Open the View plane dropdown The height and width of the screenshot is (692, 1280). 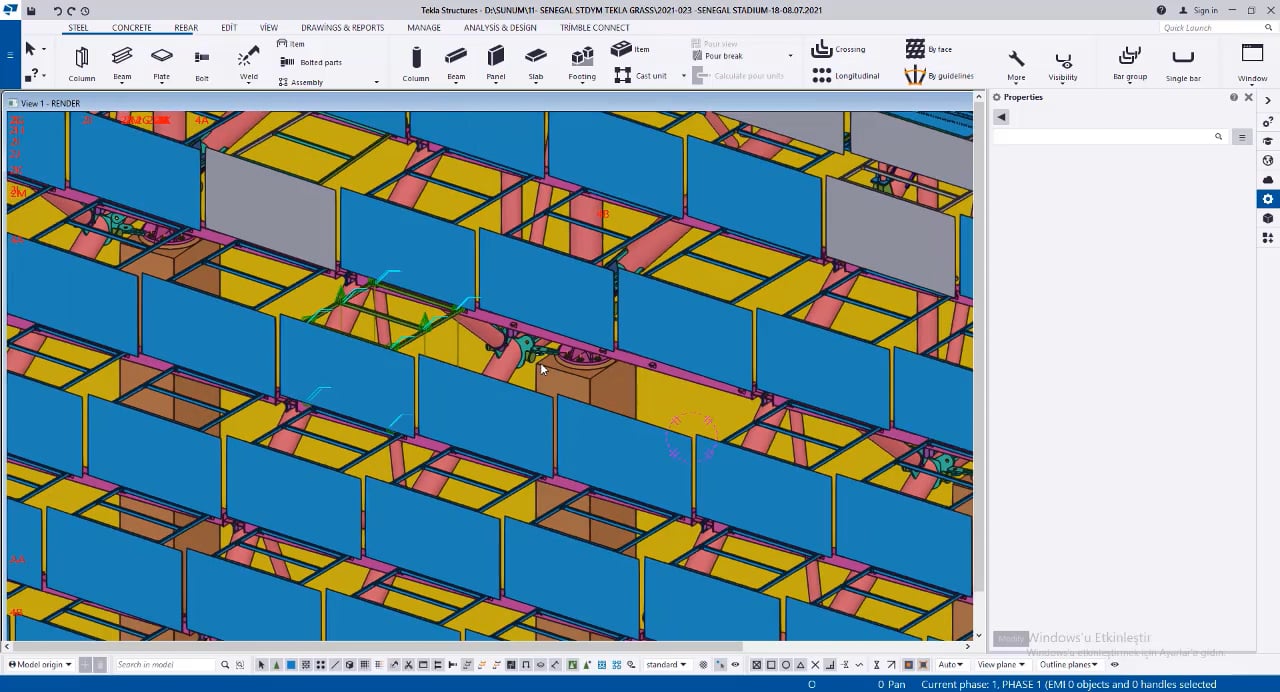1001,664
